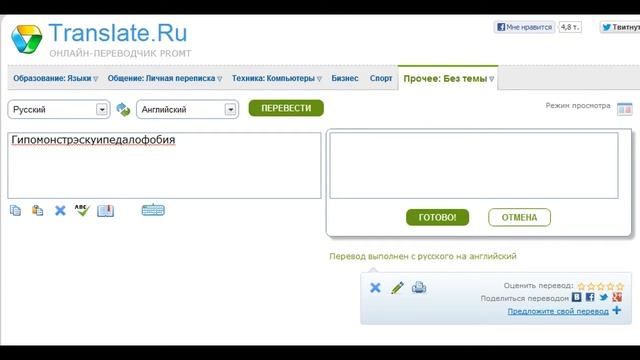The image size is (640, 360).
Task: Click the 4,8 т. like counter
Action: [x=570, y=27]
